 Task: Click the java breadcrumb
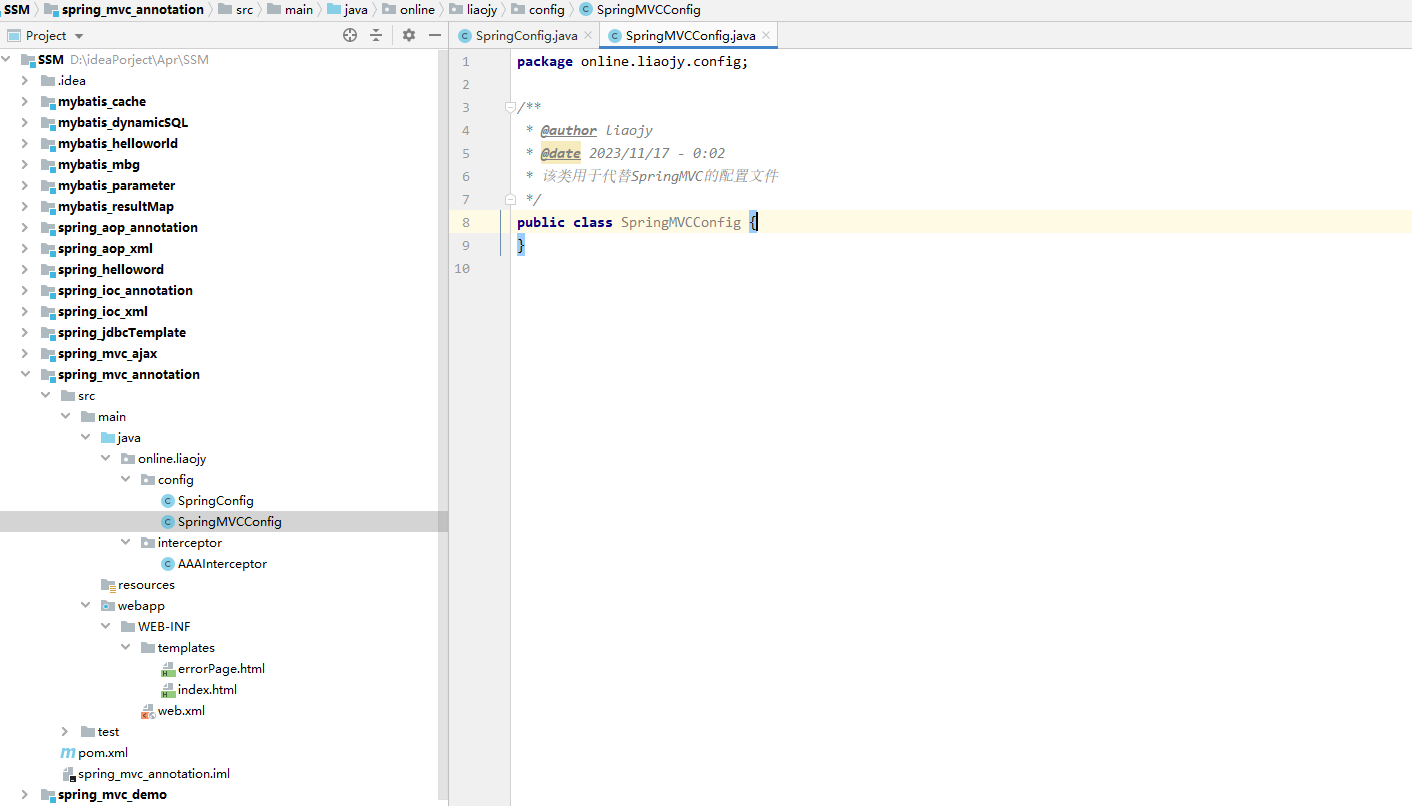pyautogui.click(x=348, y=9)
